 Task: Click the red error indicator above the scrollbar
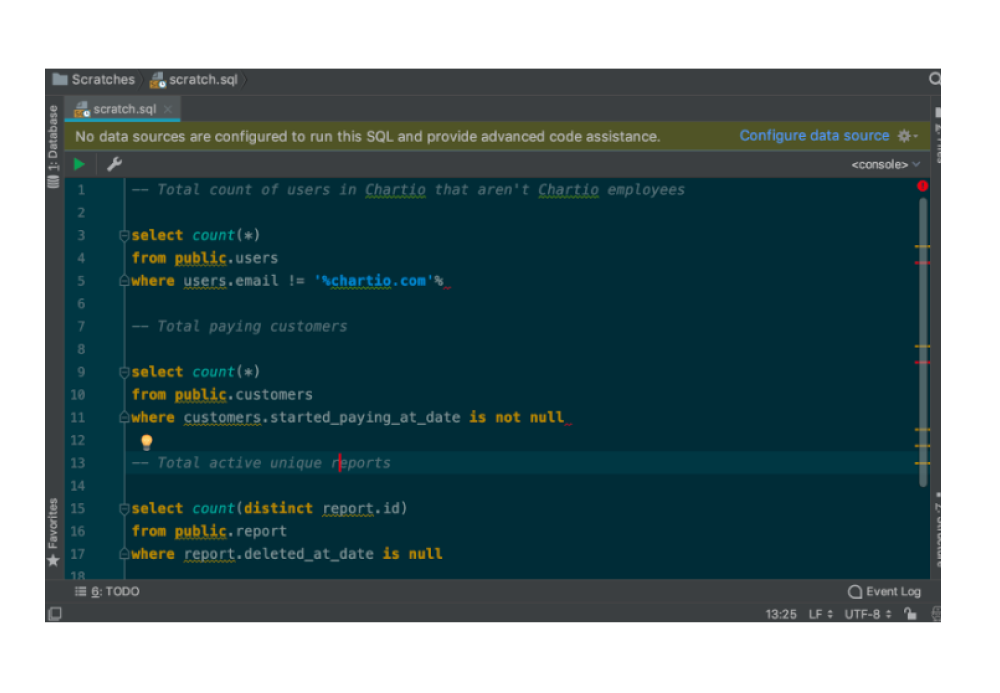[x=922, y=185]
